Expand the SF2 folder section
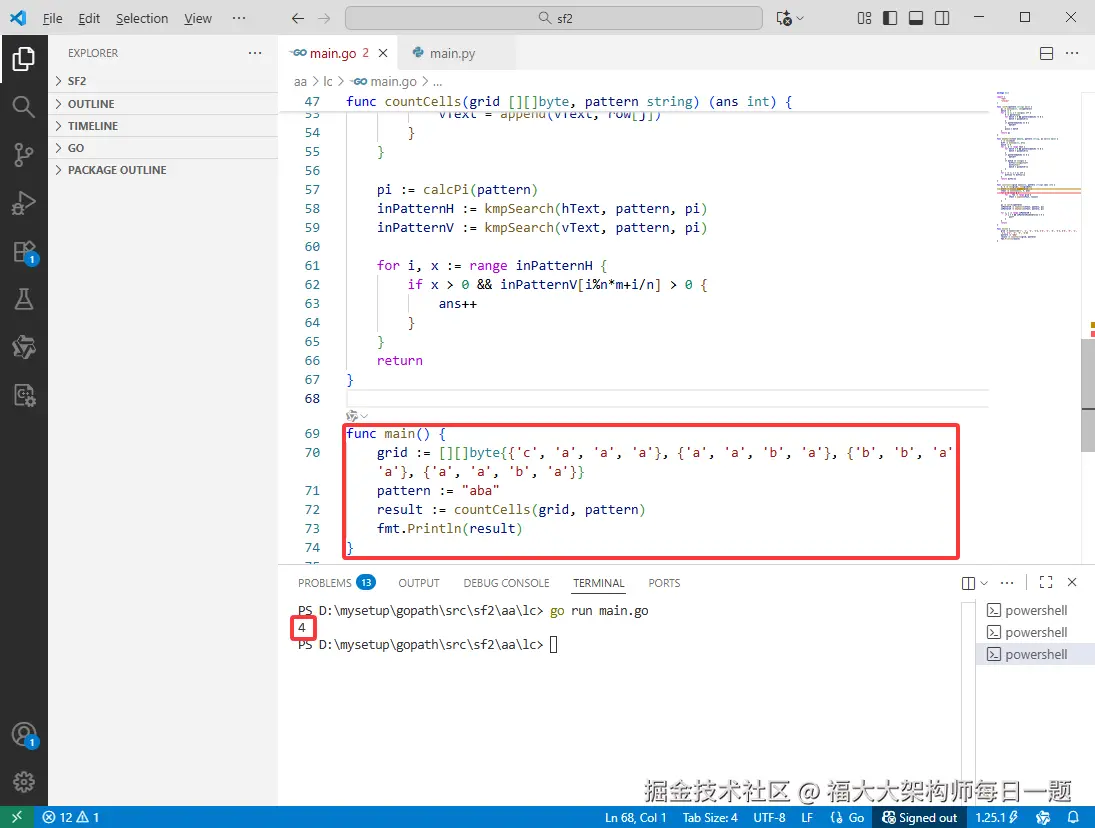This screenshot has width=1095, height=828. click(x=163, y=81)
